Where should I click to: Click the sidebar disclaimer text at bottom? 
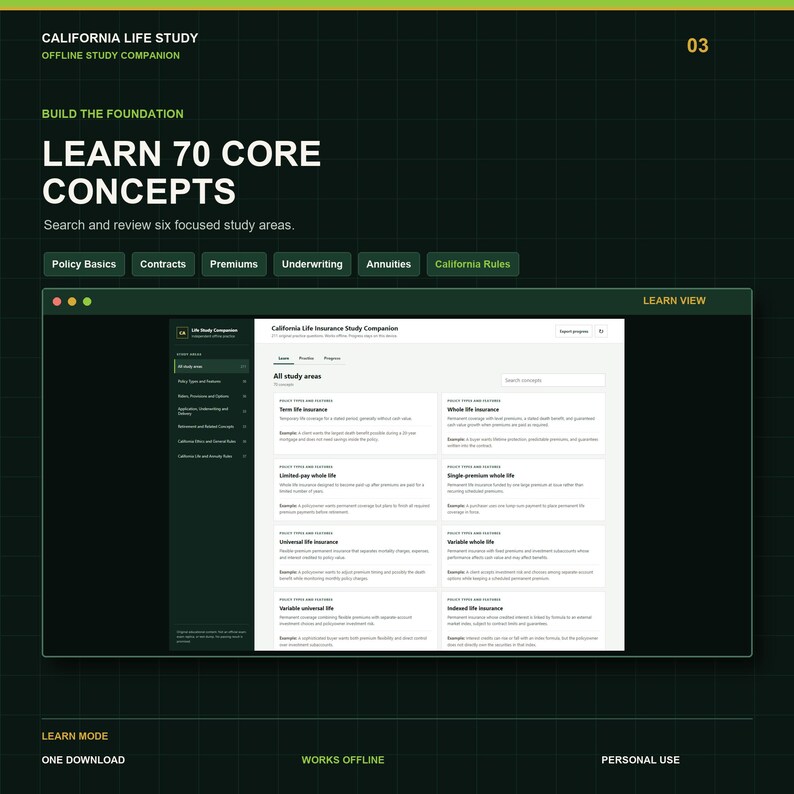211,637
